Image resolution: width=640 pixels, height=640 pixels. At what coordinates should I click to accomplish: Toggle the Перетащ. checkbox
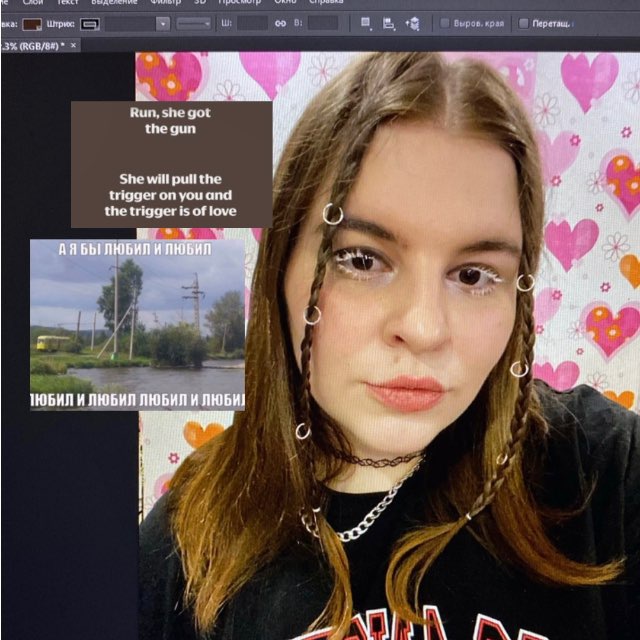[524, 23]
